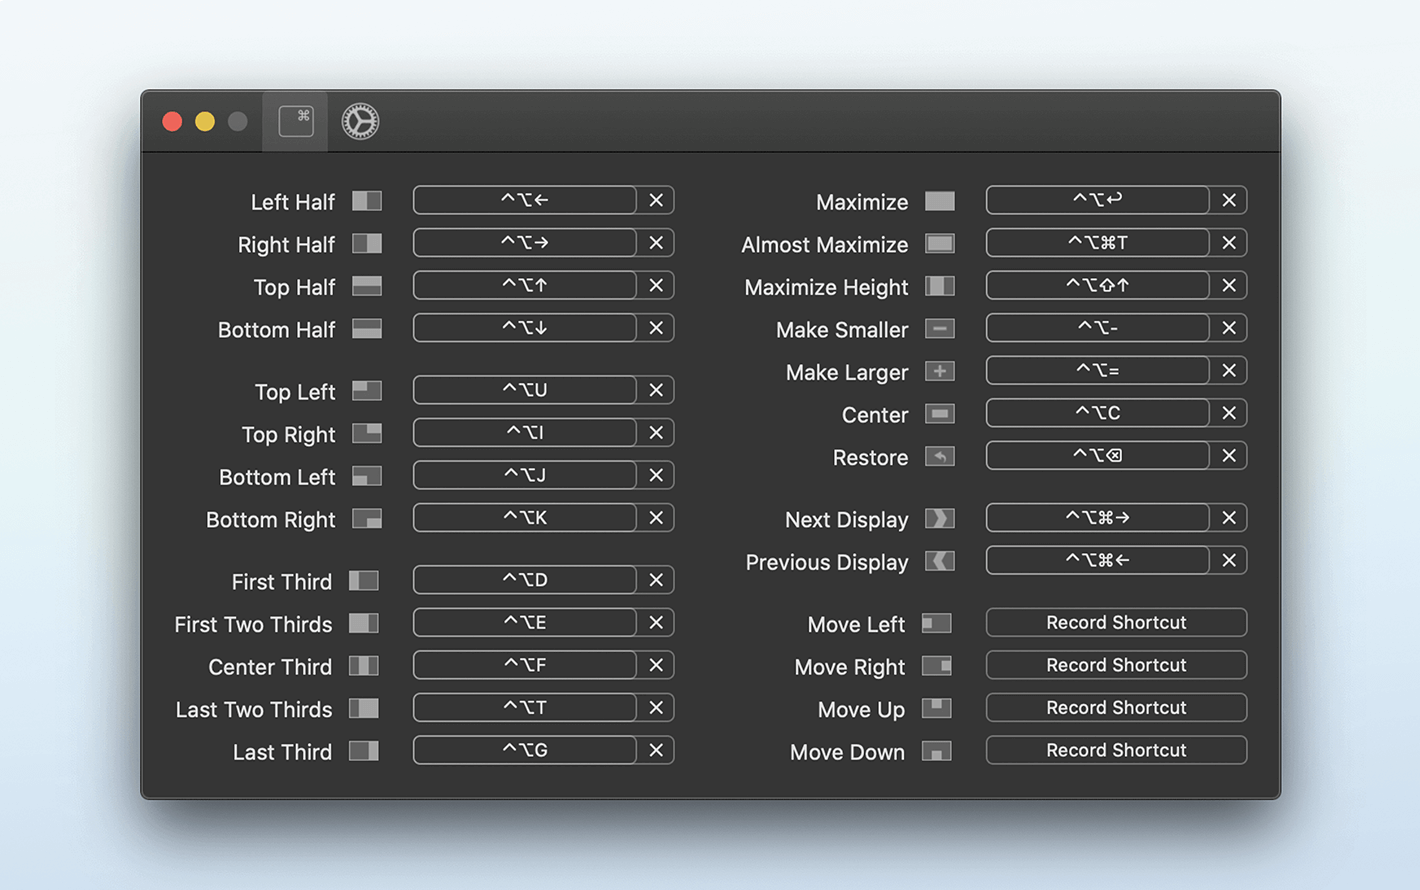The height and width of the screenshot is (890, 1420).
Task: Edit the Last Third shortcut field
Action: tap(525, 750)
